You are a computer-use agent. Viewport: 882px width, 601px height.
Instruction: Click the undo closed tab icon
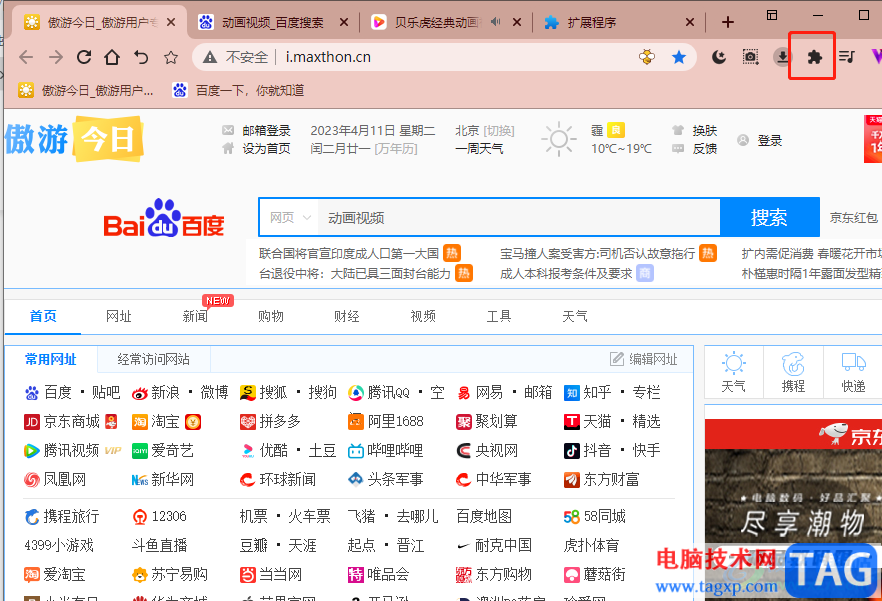click(x=141, y=57)
